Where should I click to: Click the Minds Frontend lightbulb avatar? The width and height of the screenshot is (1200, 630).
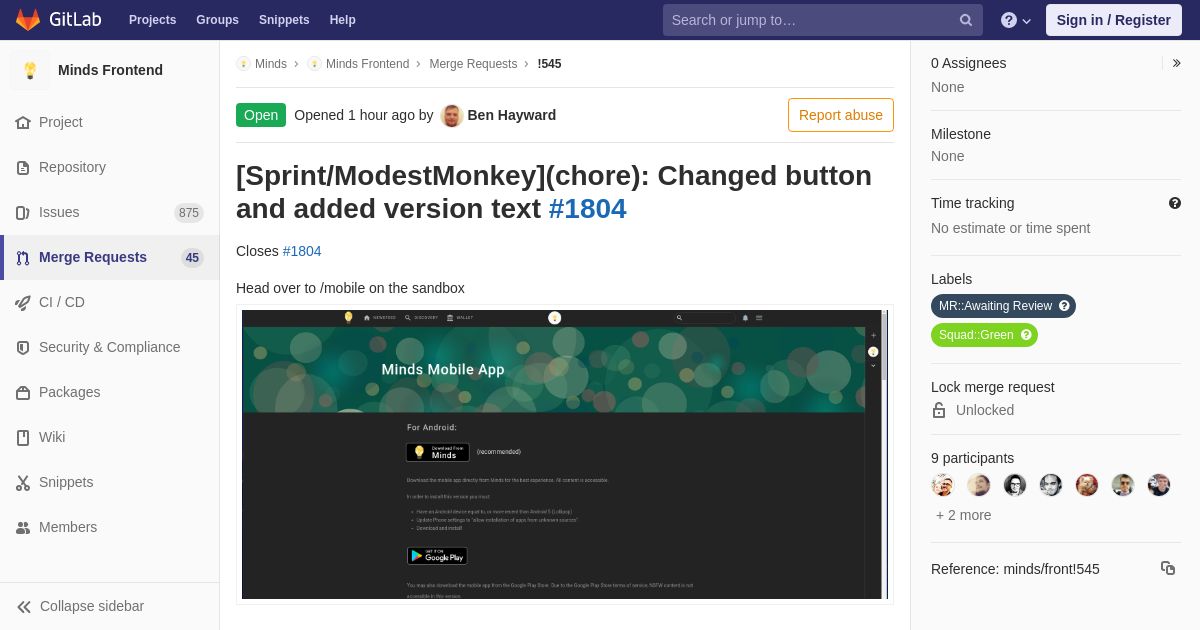click(30, 70)
